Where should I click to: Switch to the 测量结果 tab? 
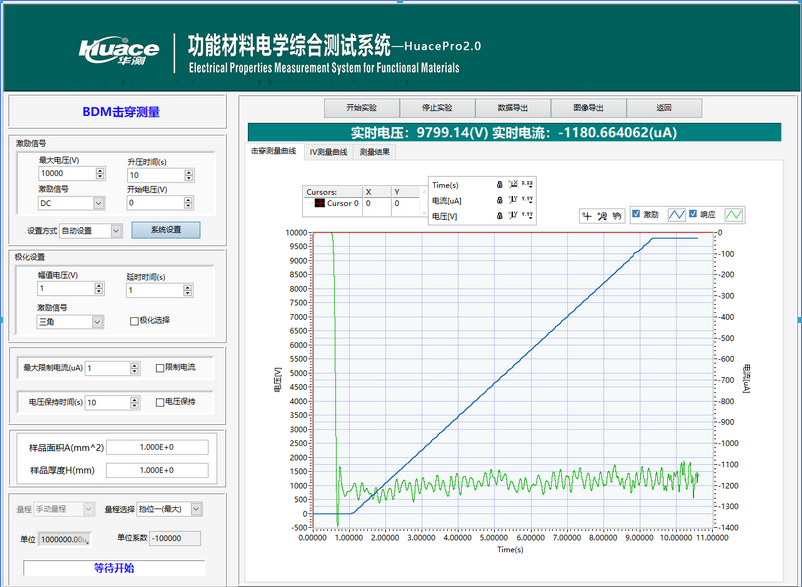click(374, 152)
